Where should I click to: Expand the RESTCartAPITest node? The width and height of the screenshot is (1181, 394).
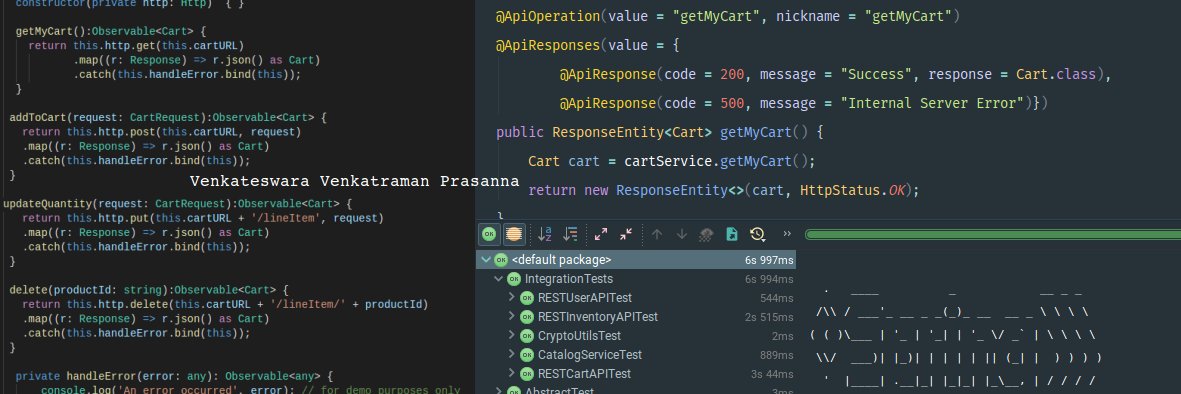[x=511, y=374]
